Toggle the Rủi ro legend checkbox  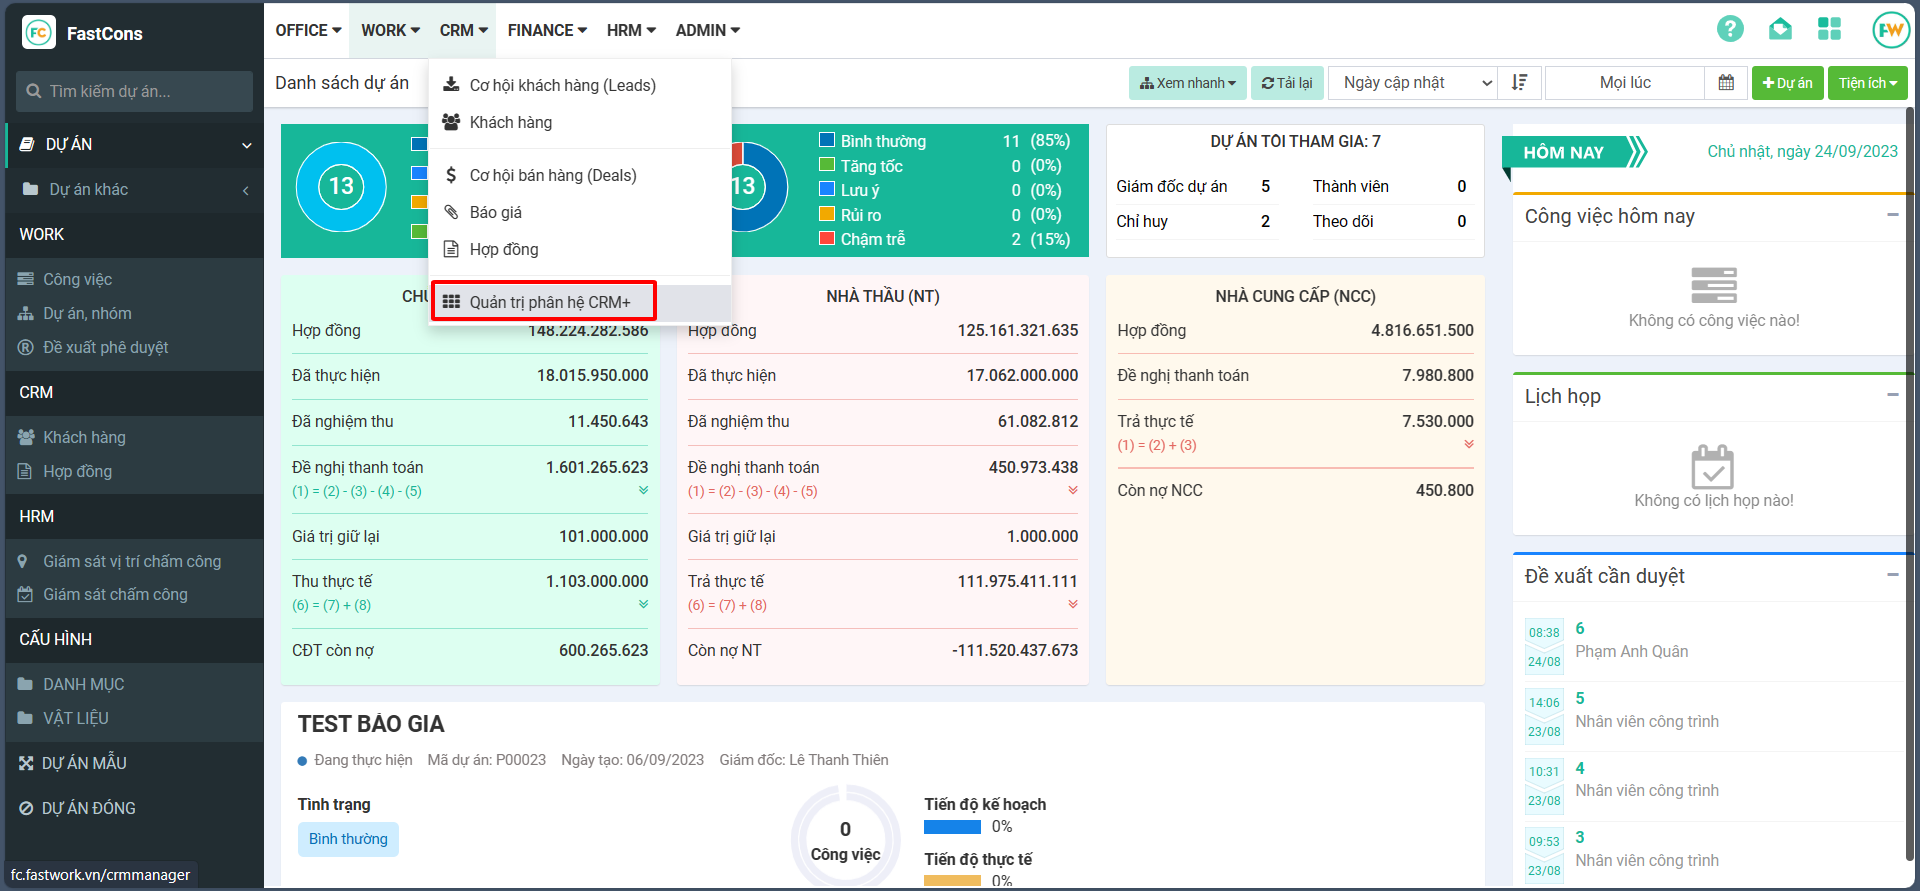coord(827,214)
